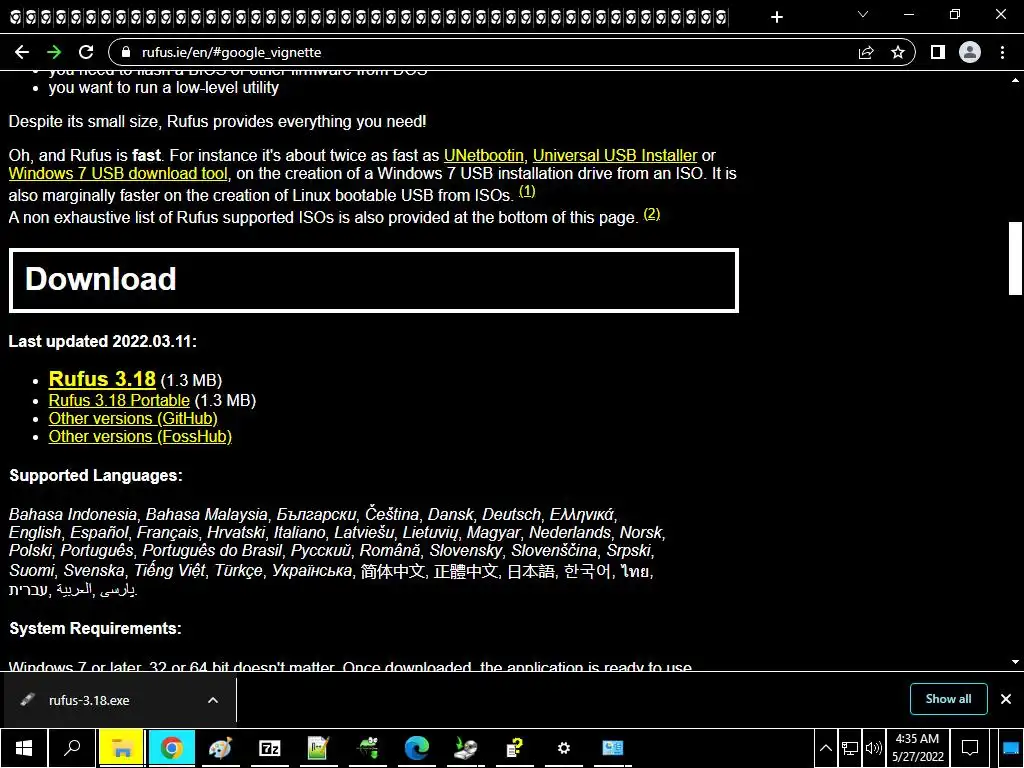Open Other versions (GitHub)
Image resolution: width=1024 pixels, height=768 pixels.
coord(133,419)
